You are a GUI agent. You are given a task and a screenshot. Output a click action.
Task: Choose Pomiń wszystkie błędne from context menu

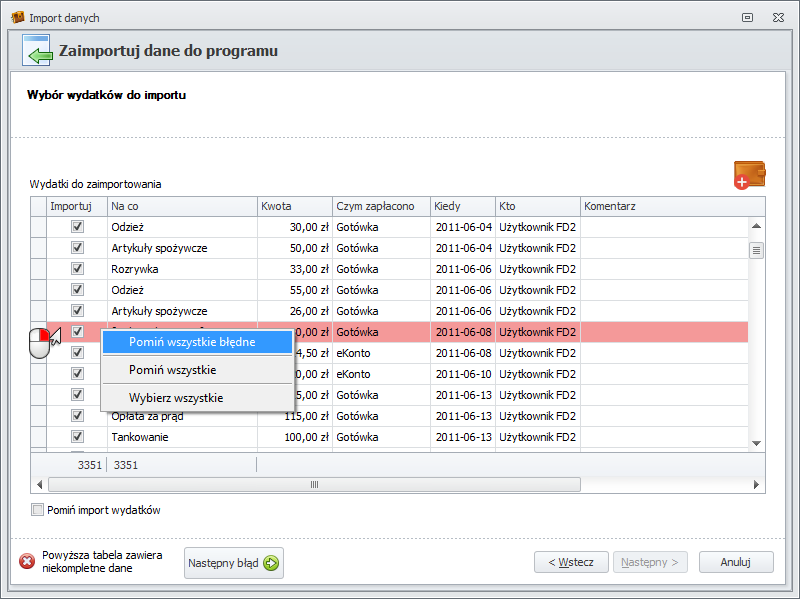click(x=192, y=342)
